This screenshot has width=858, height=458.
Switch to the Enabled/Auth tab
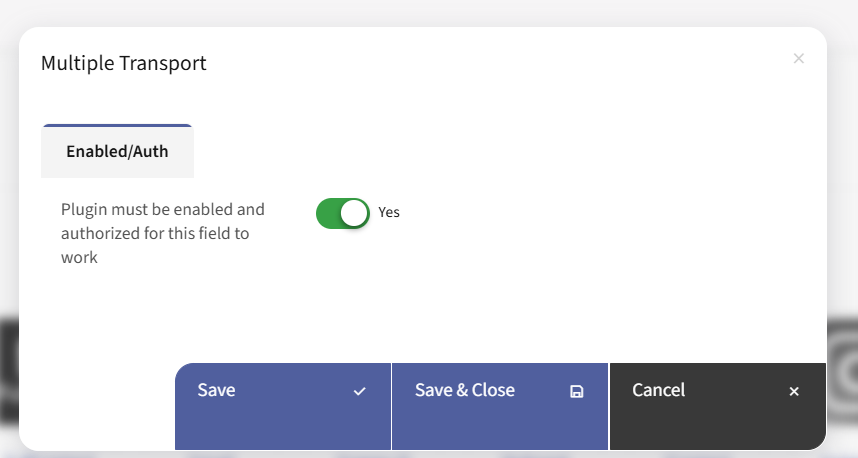[117, 152]
